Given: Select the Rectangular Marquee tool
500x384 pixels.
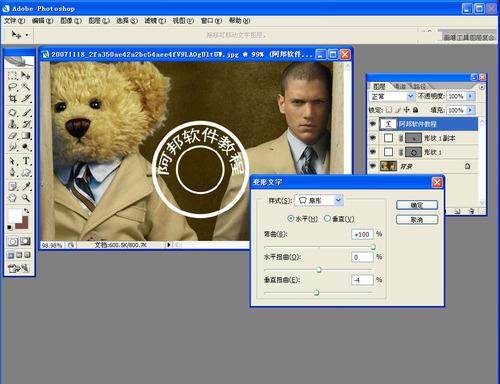Looking at the screenshot, I should point(13,76).
